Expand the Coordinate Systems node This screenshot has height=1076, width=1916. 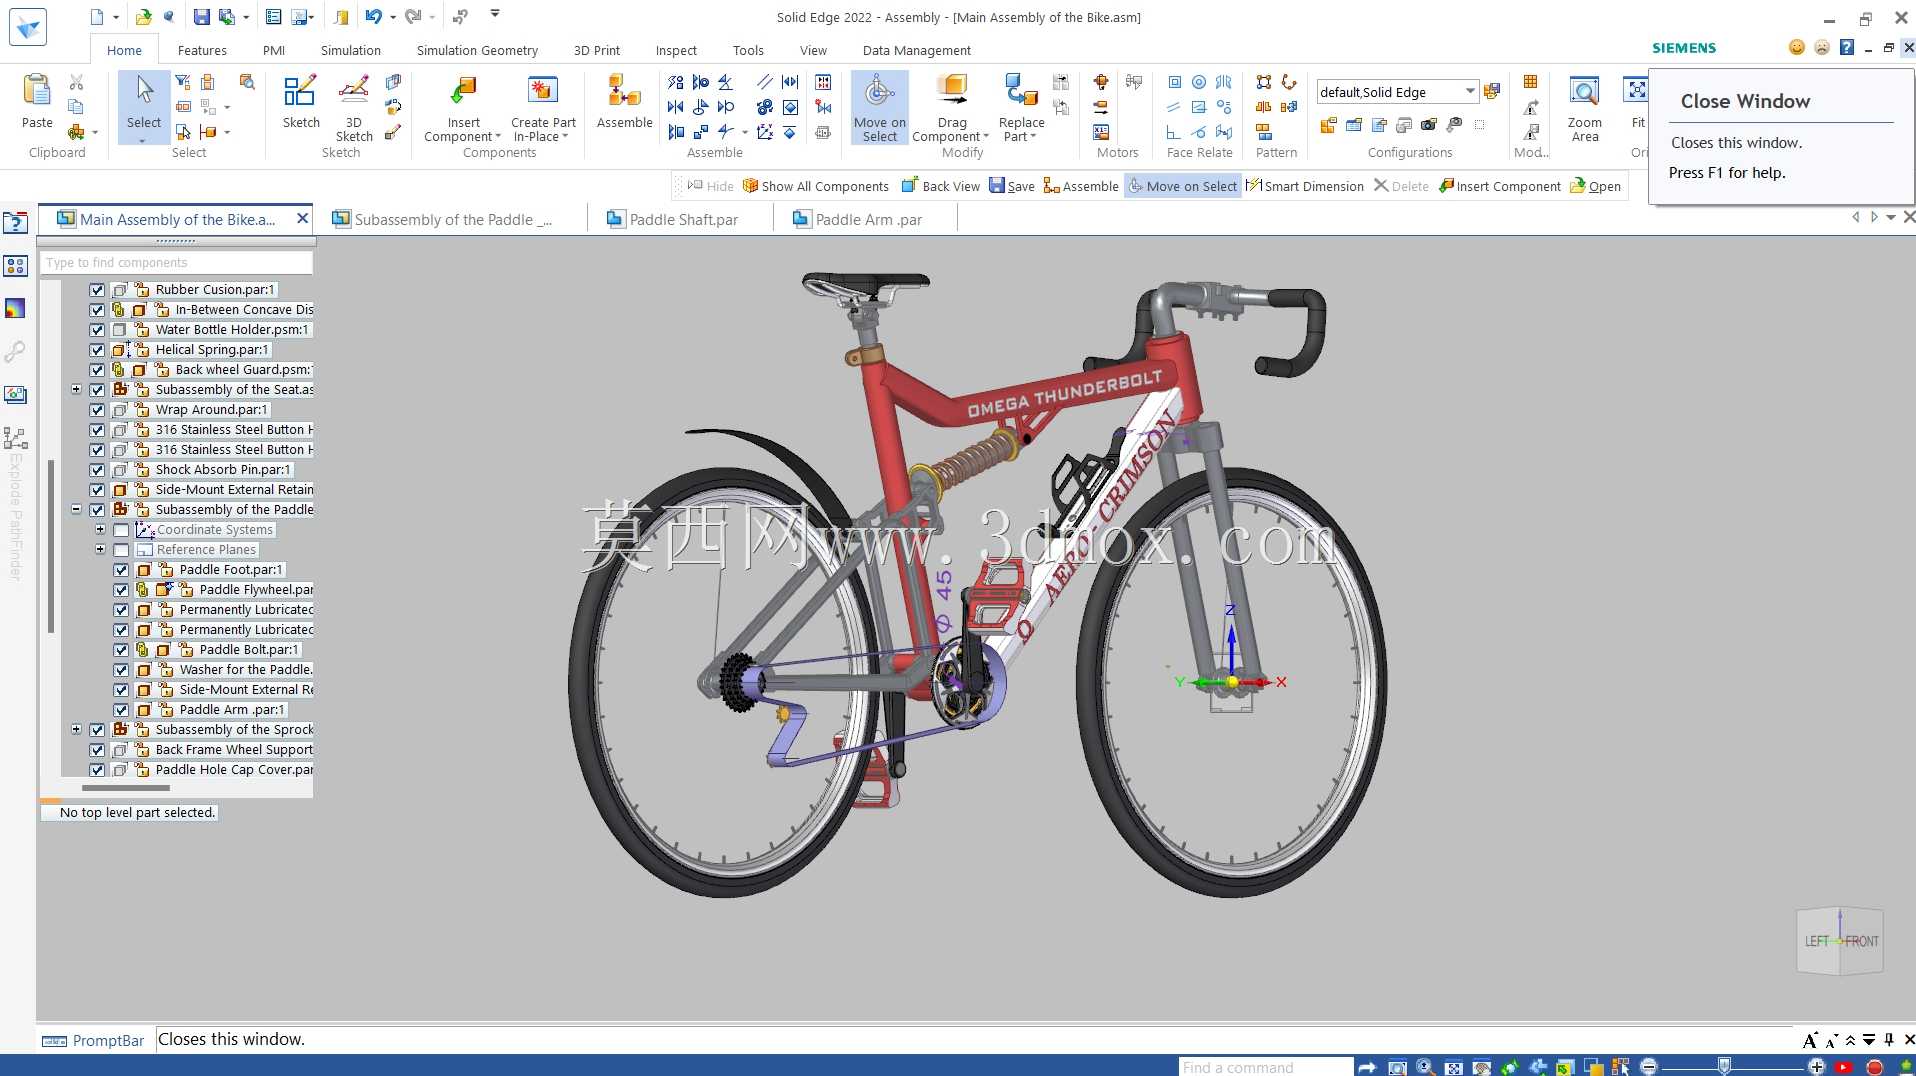click(100, 529)
